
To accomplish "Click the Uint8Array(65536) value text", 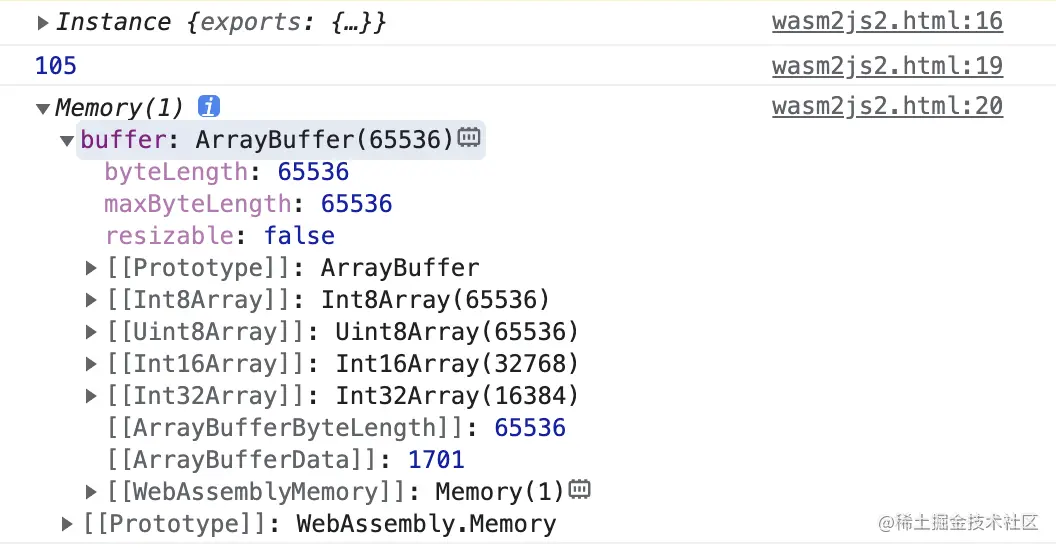I will pos(457,332).
